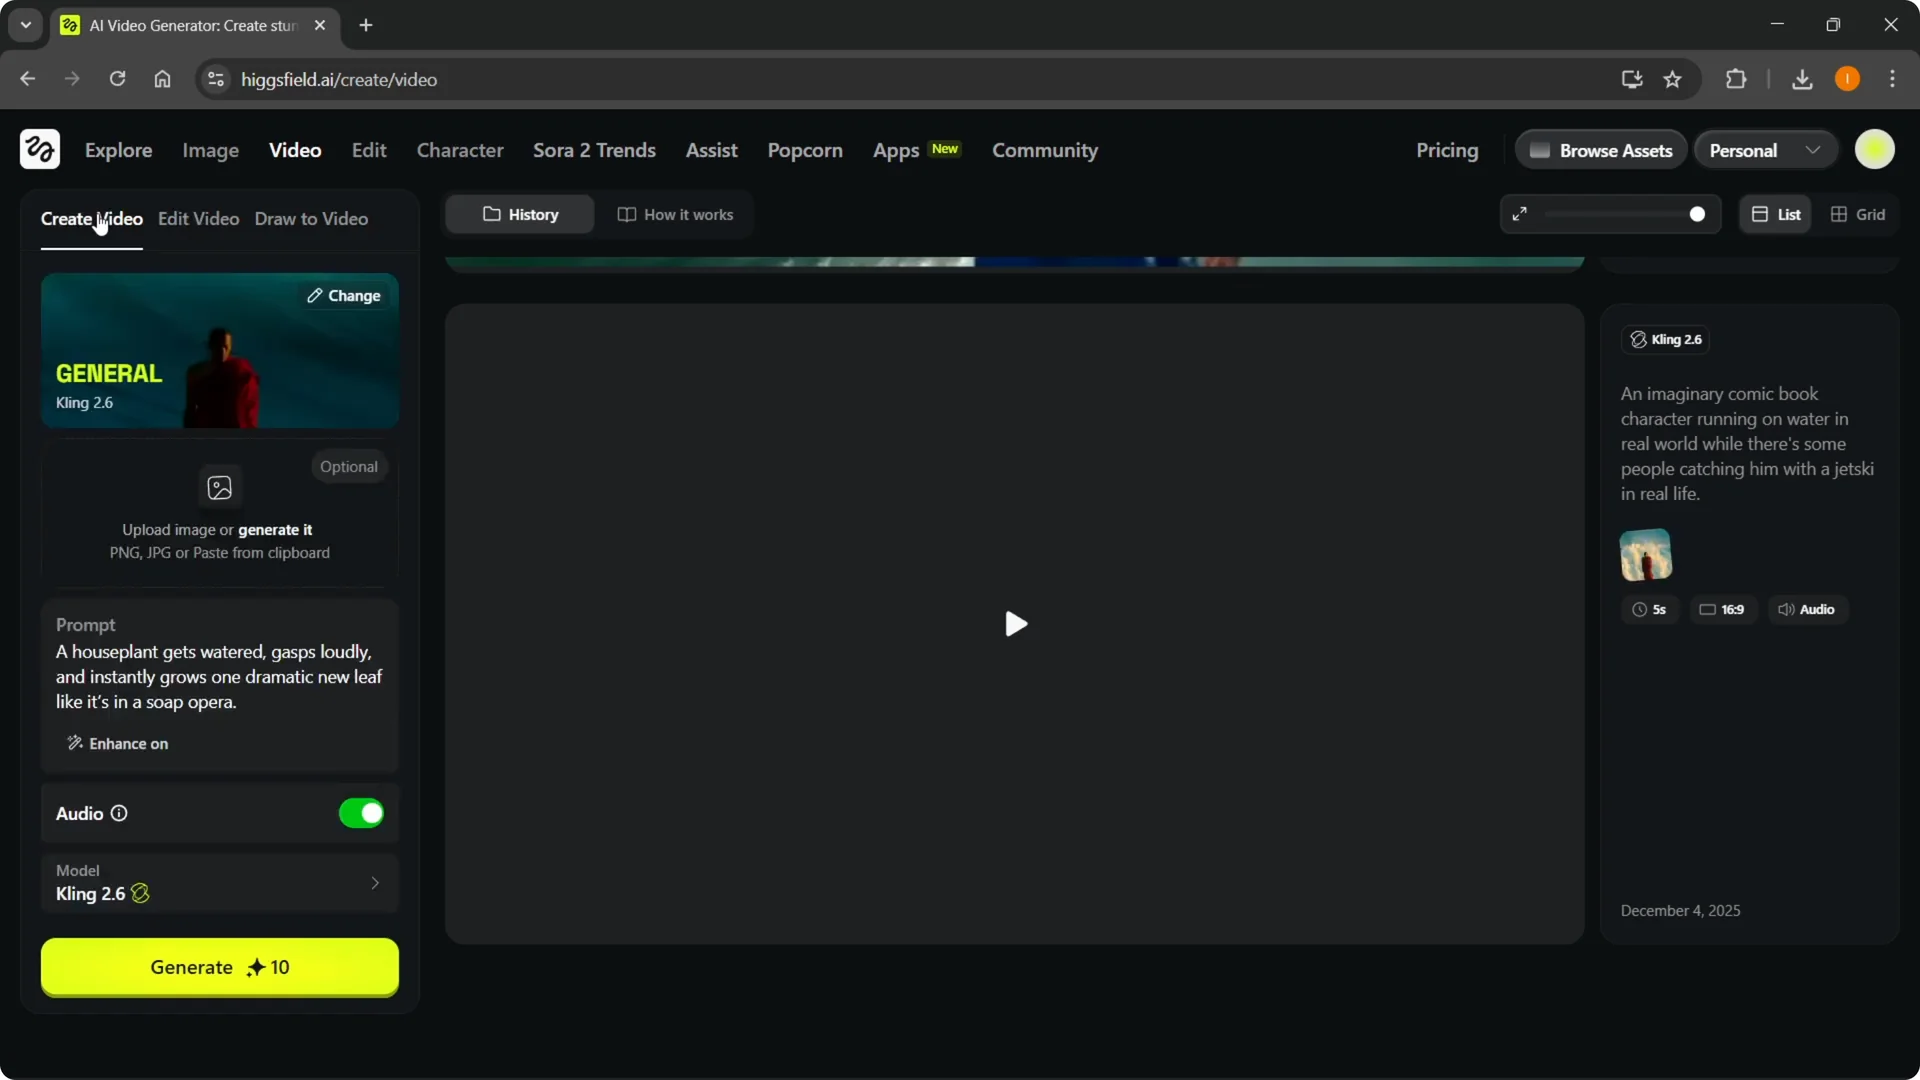1920x1080 pixels.
Task: Click the expand preview arrows icon
Action: point(1520,213)
